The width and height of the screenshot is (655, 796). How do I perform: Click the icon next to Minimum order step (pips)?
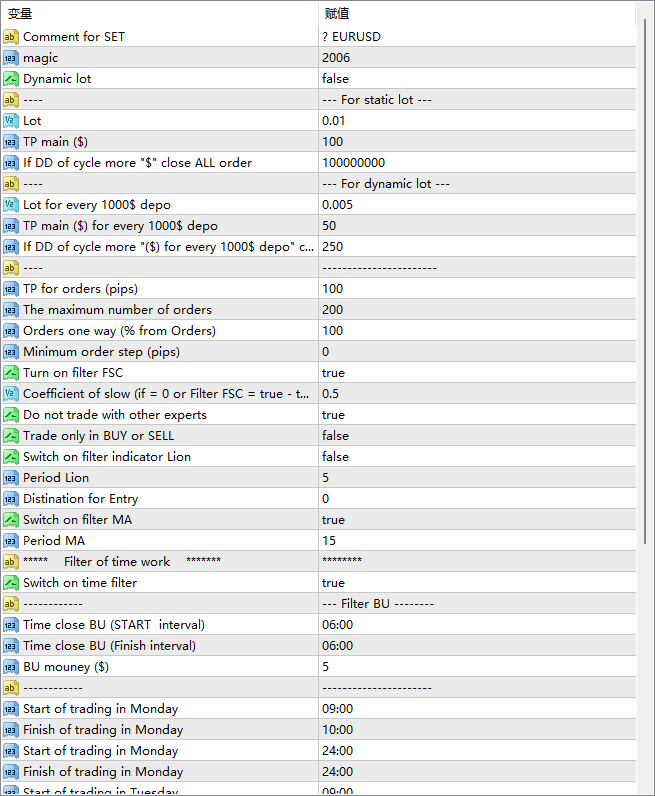(11, 352)
